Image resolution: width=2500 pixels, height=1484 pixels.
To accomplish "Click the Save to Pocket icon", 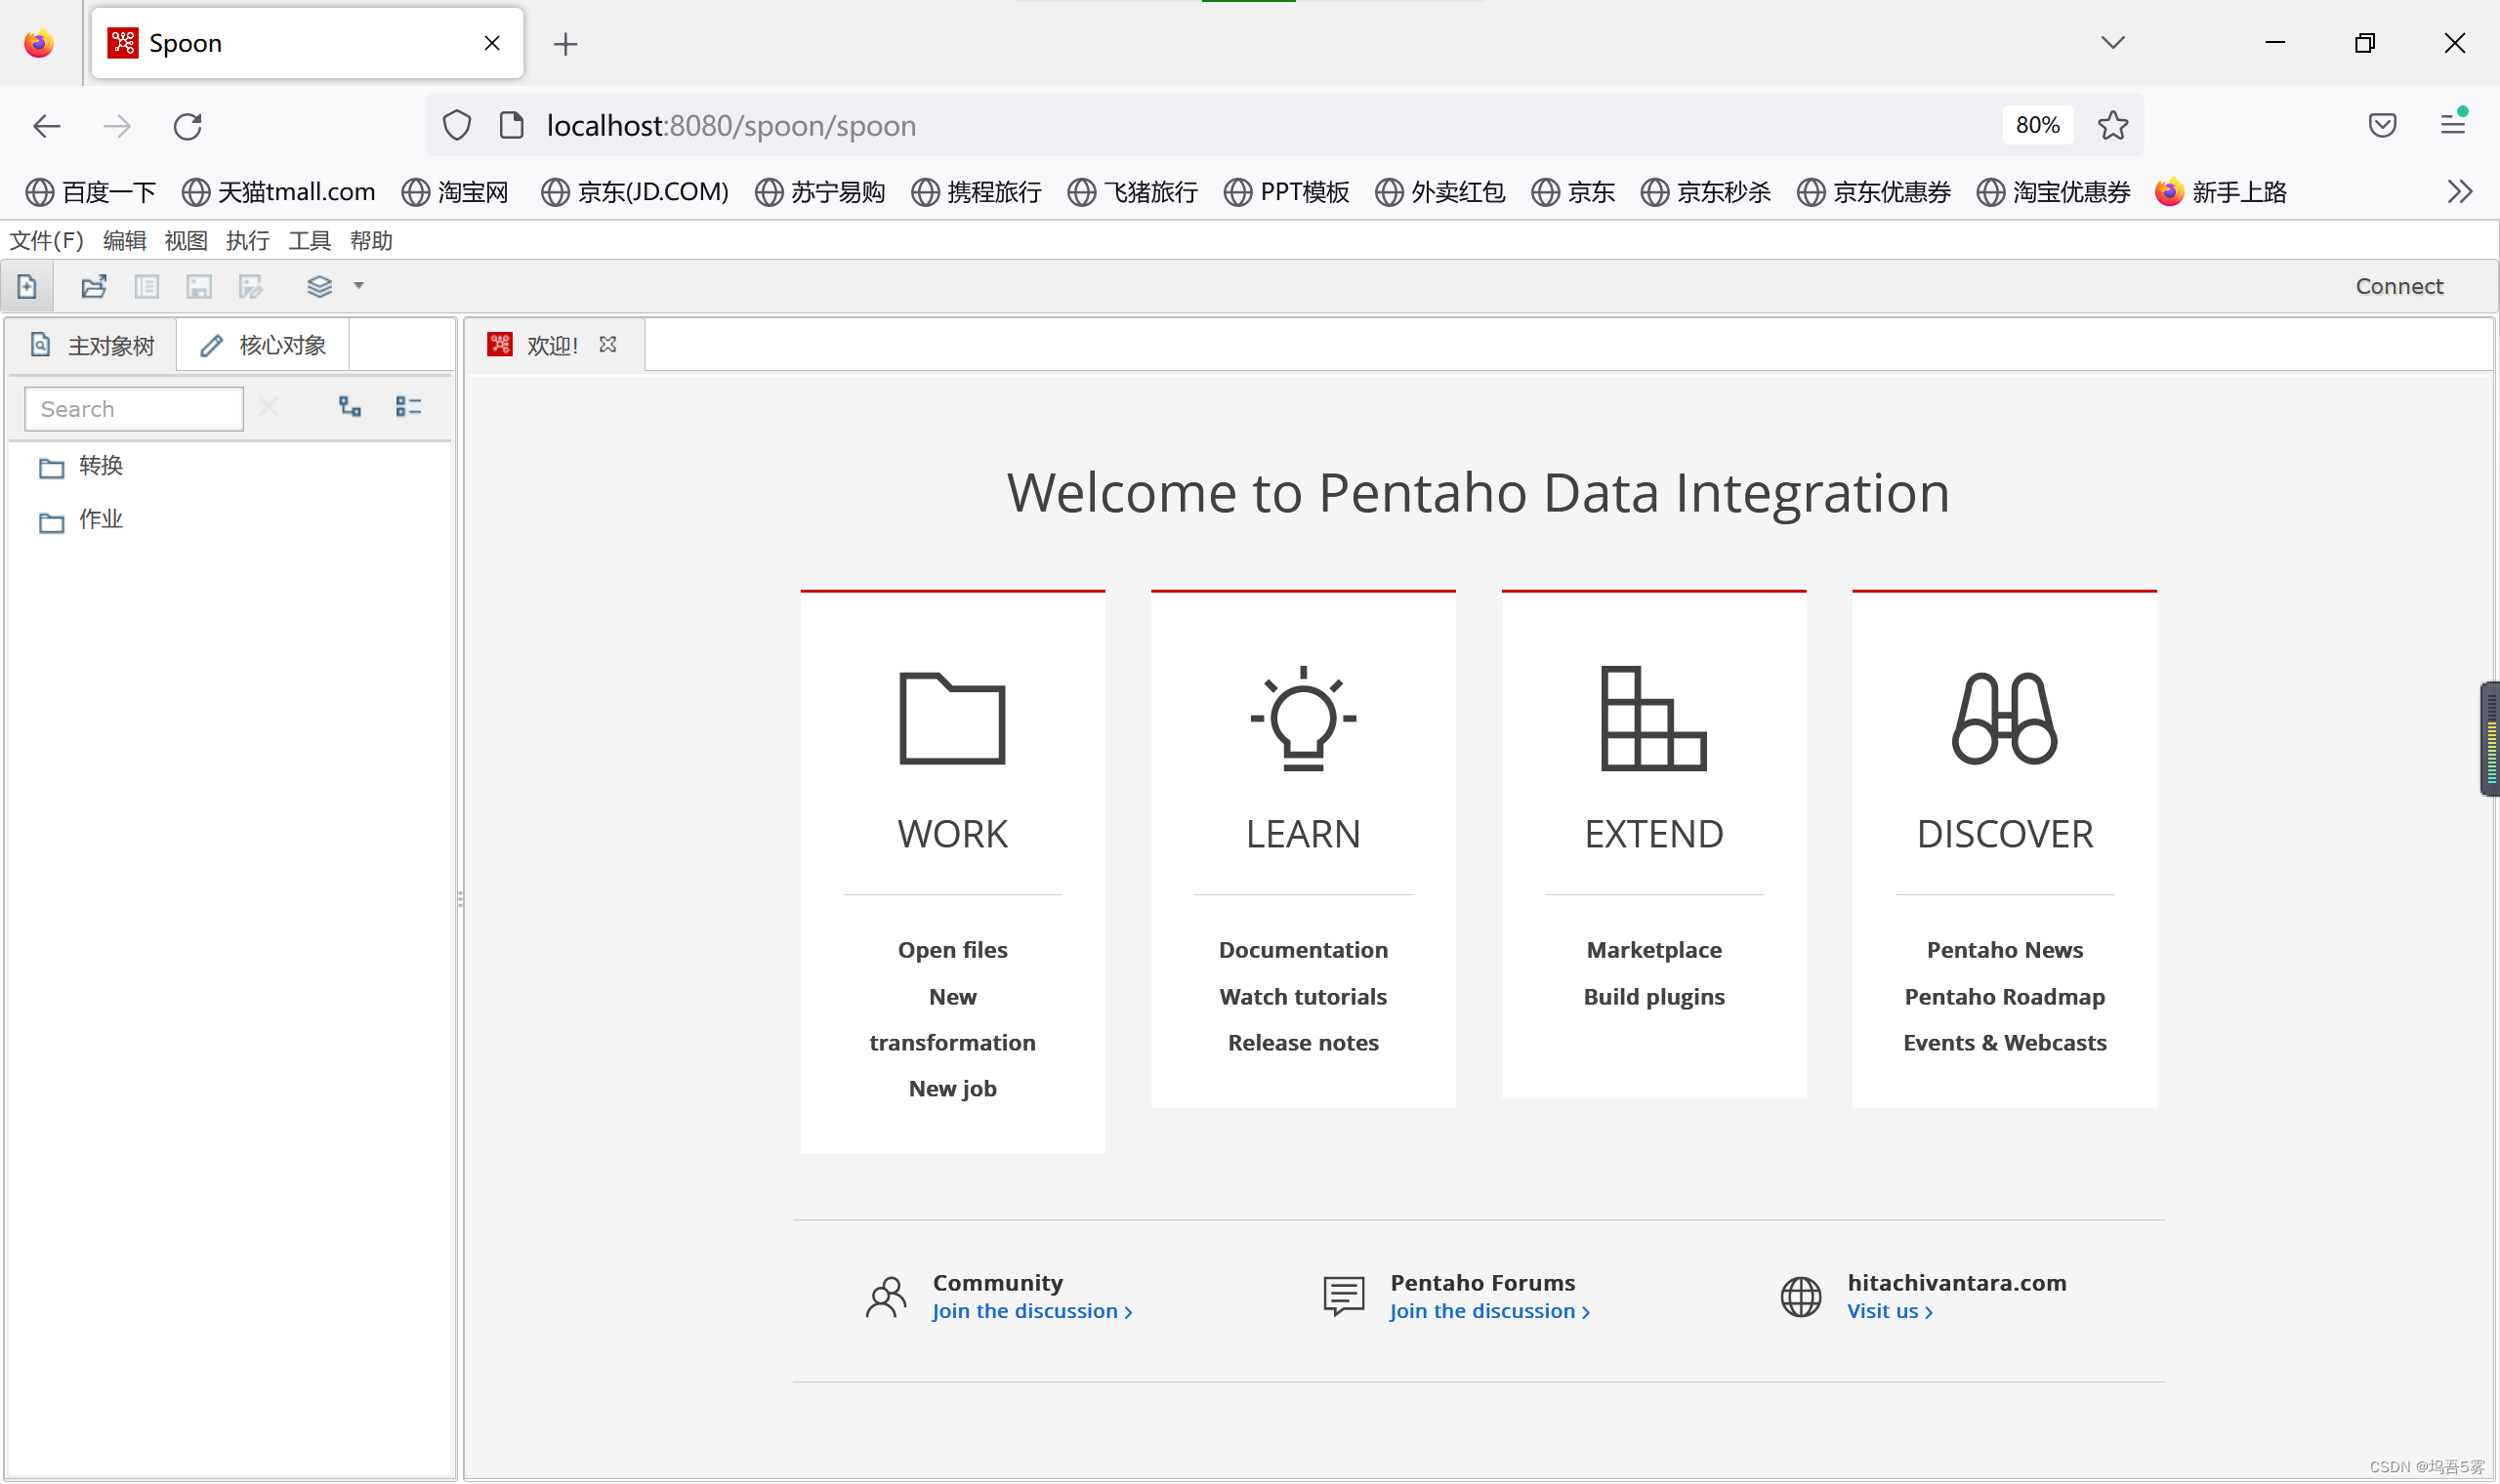I will 2382,125.
